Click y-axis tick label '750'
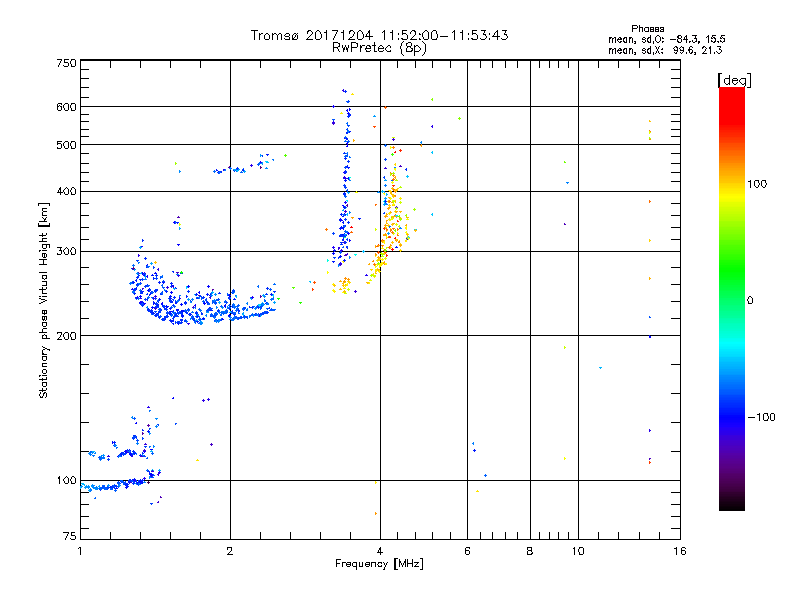Screen dimensions: 800x600 point(66,63)
